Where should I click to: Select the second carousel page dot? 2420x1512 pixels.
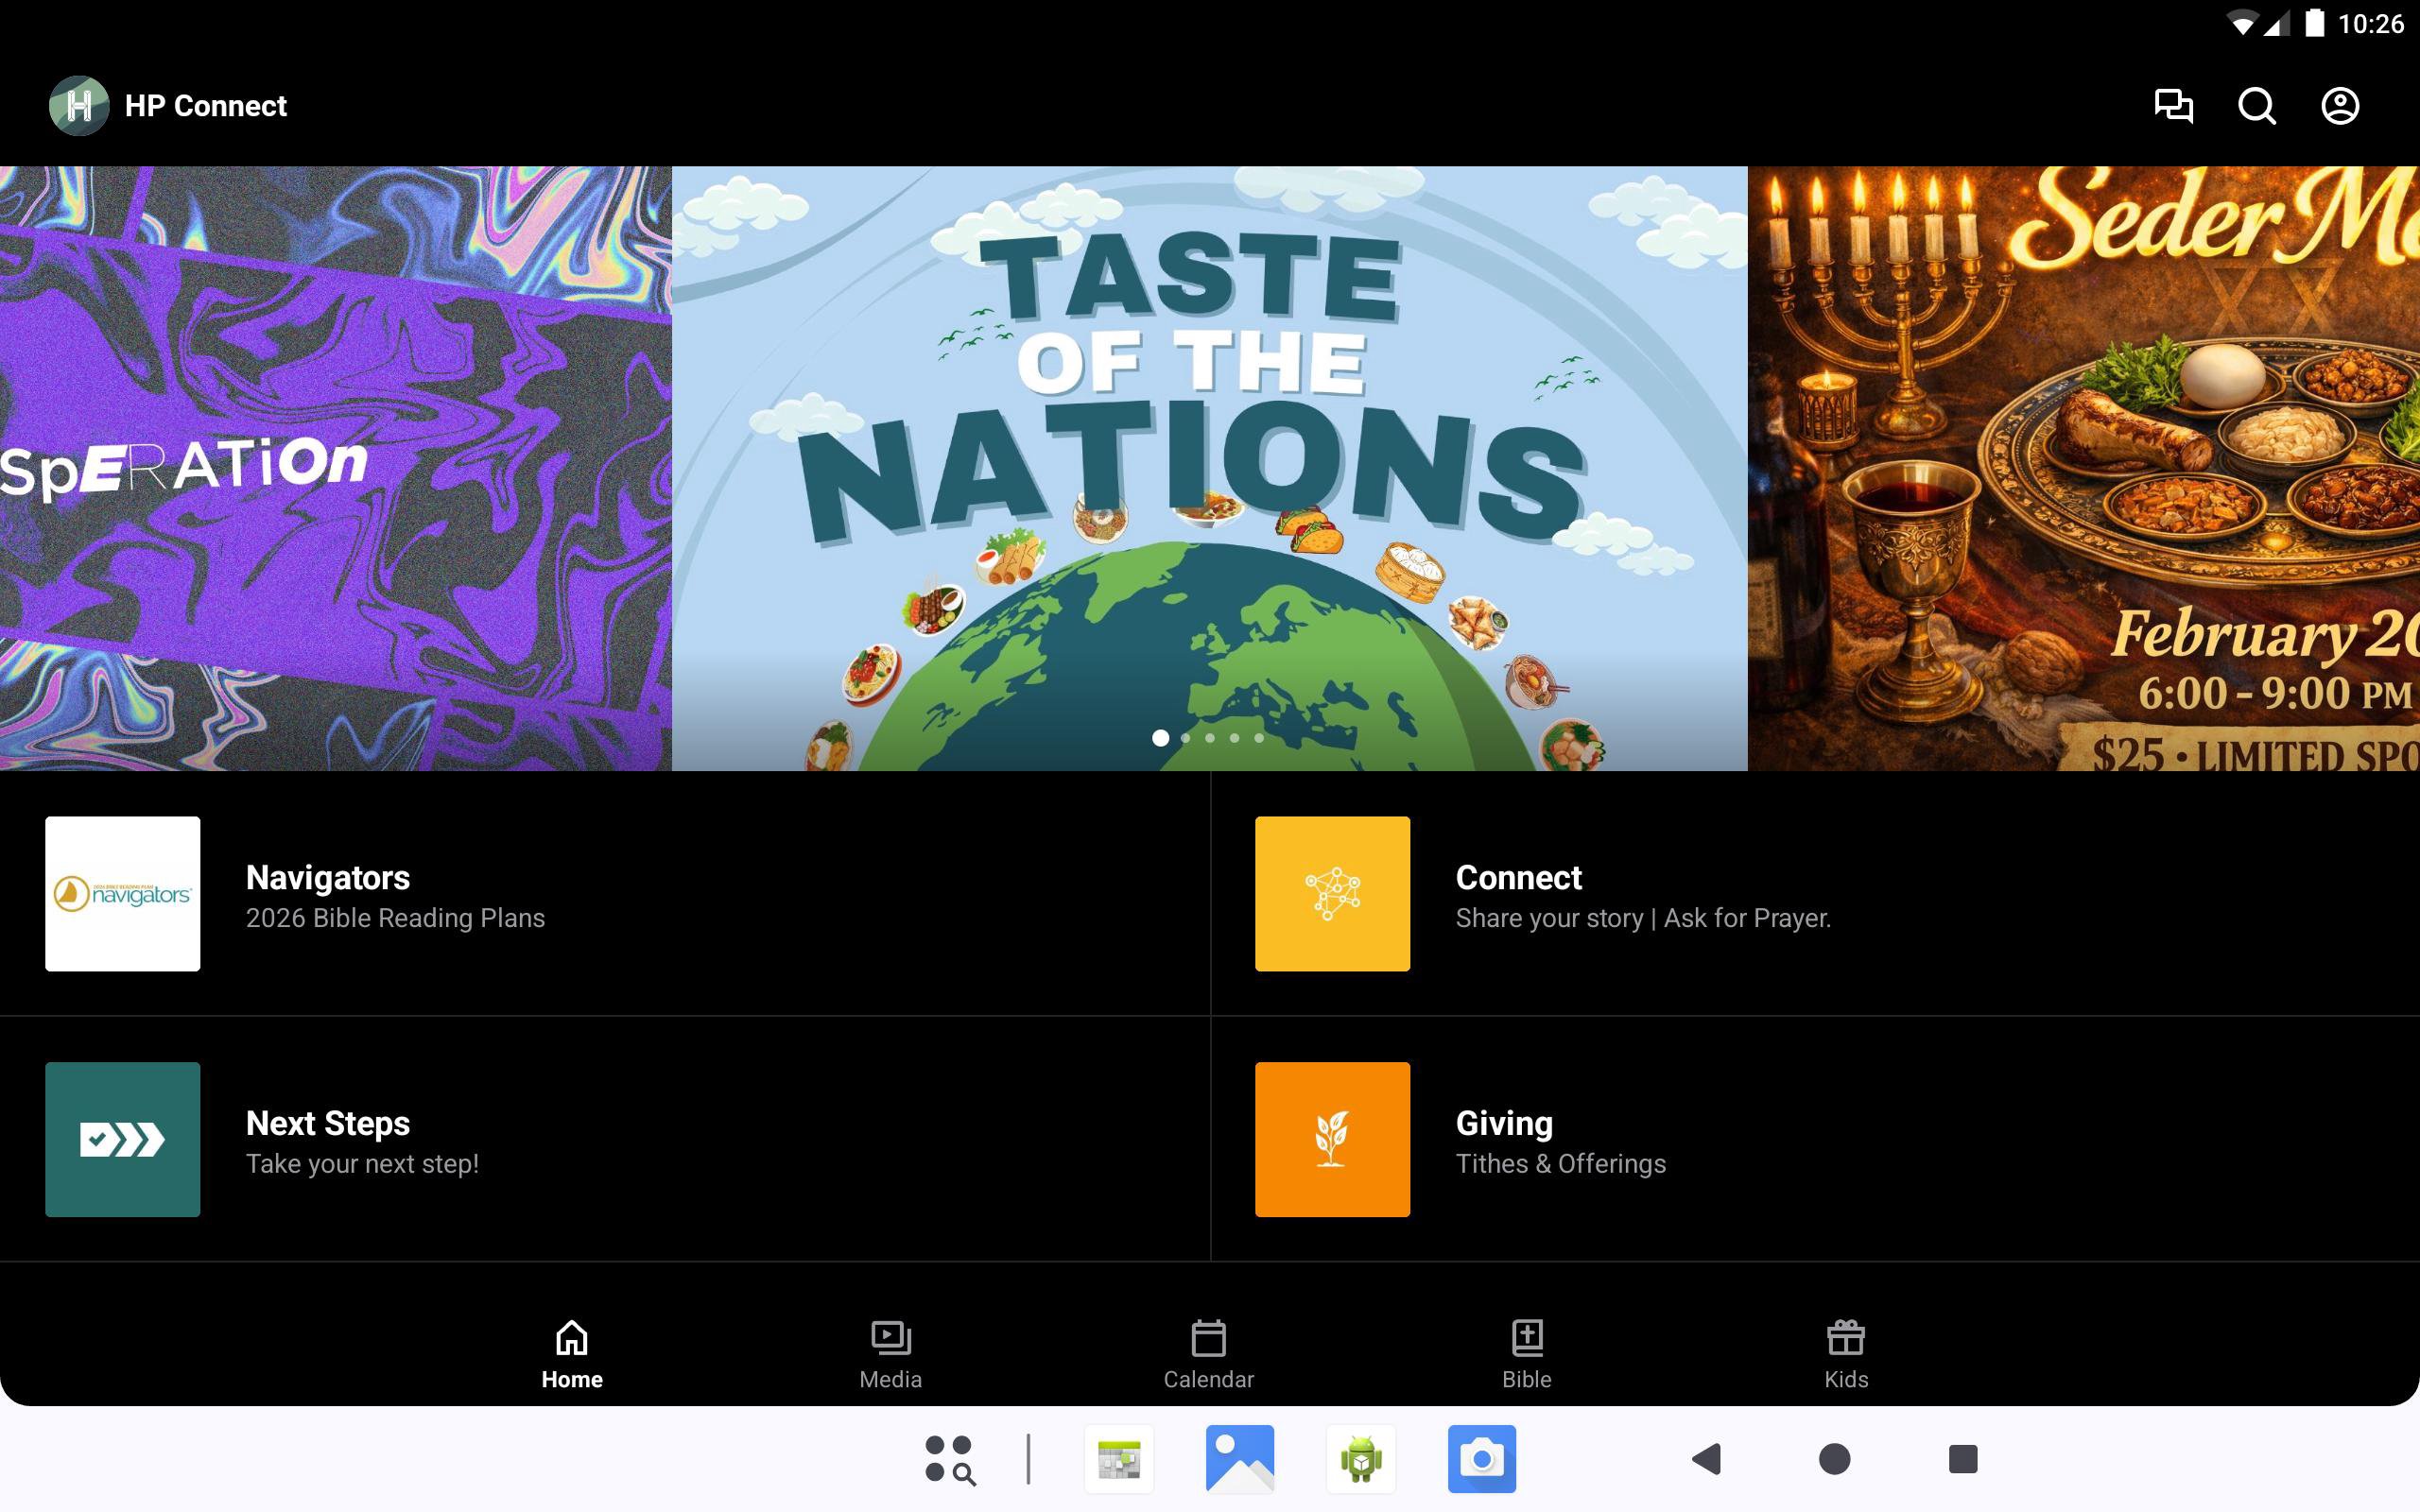(x=1185, y=738)
